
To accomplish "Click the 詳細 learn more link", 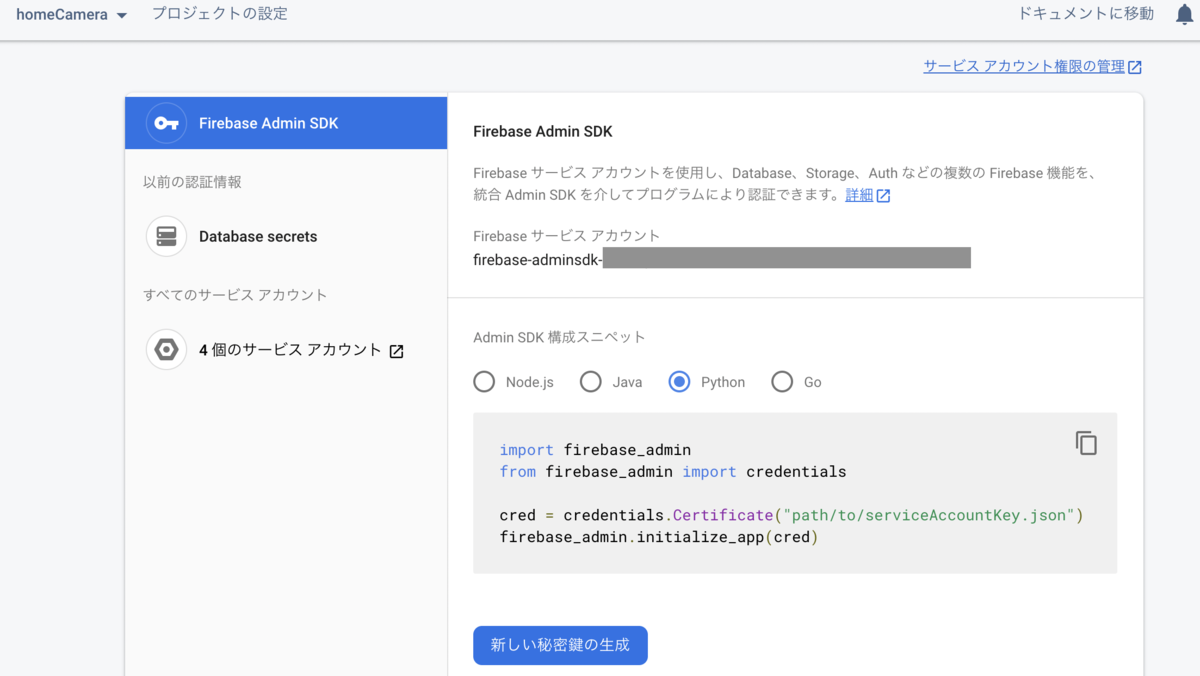I will [x=859, y=195].
